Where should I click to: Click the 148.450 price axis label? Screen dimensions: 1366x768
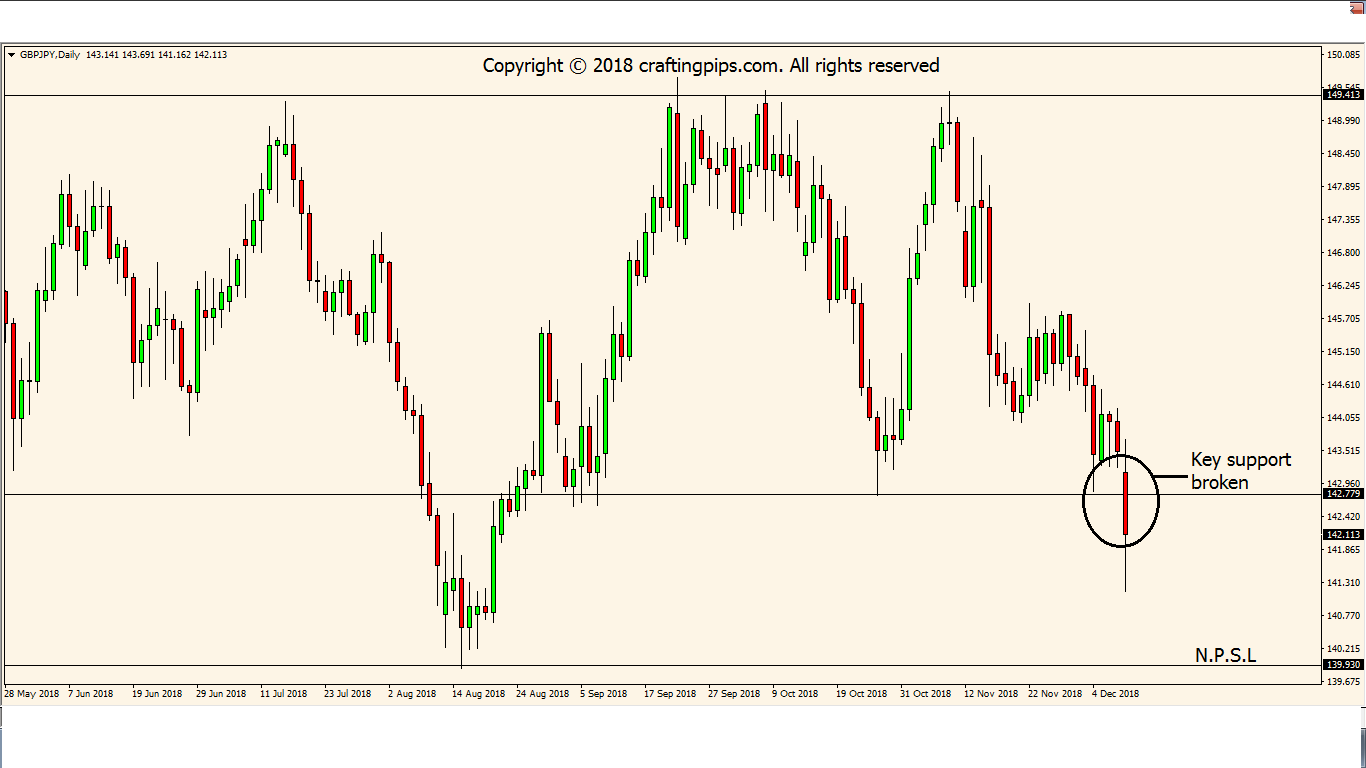pos(1344,154)
